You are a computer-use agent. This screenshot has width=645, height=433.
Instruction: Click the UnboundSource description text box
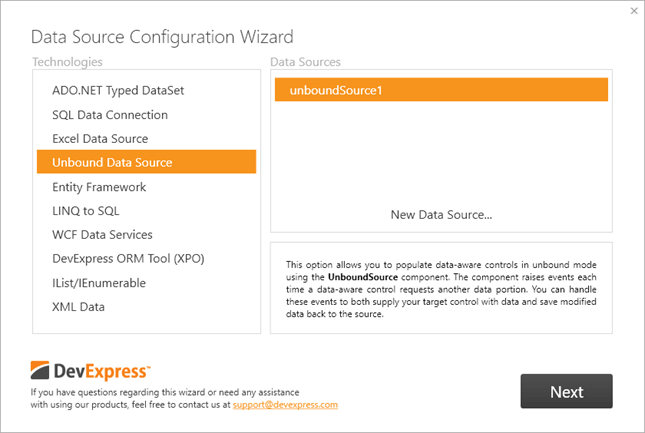pyautogui.click(x=441, y=287)
